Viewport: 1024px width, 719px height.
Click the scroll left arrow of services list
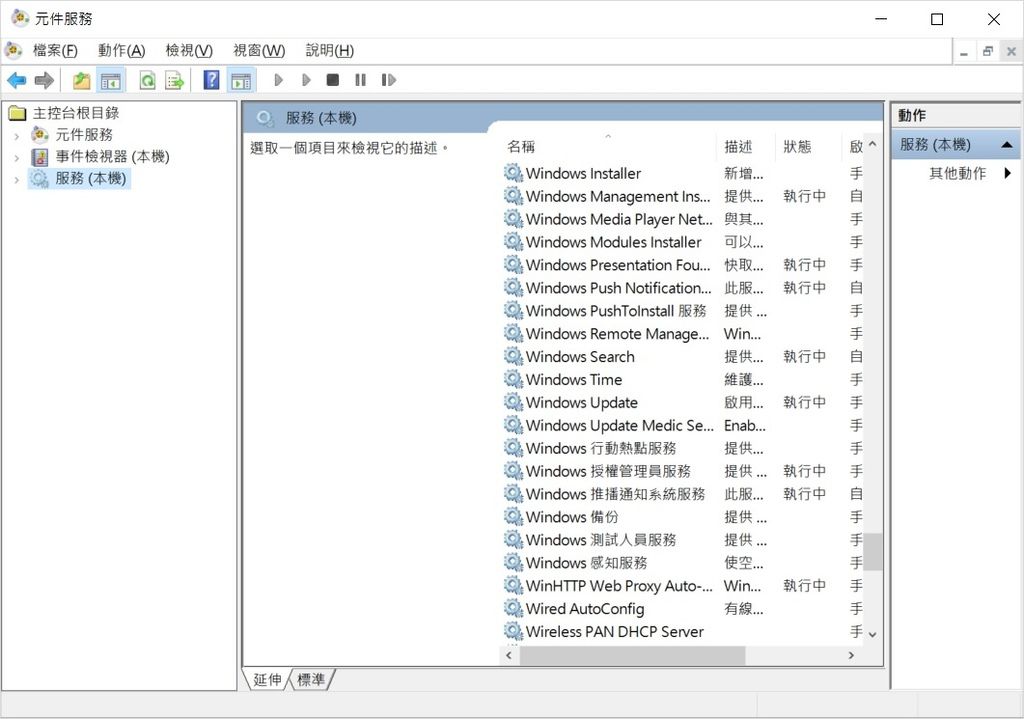509,656
